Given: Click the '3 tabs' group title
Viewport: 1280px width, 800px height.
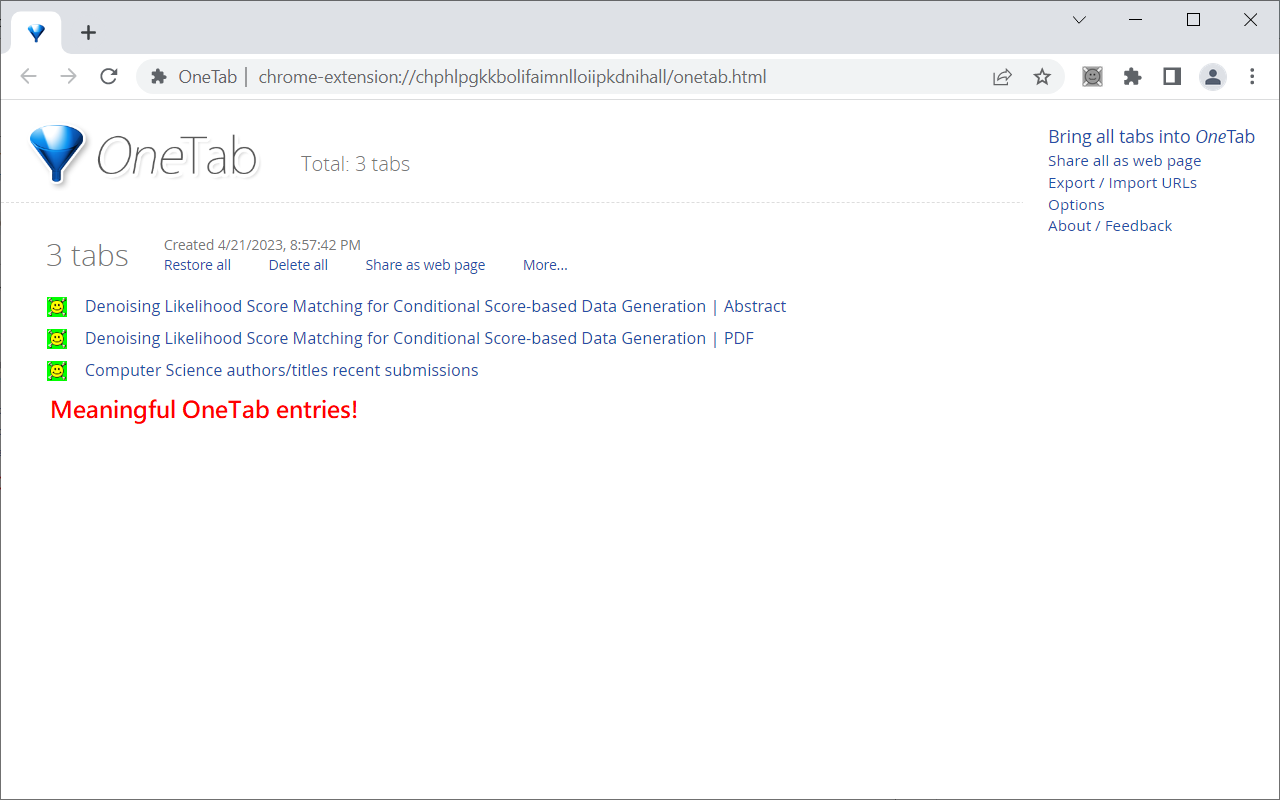Looking at the screenshot, I should (x=87, y=256).
